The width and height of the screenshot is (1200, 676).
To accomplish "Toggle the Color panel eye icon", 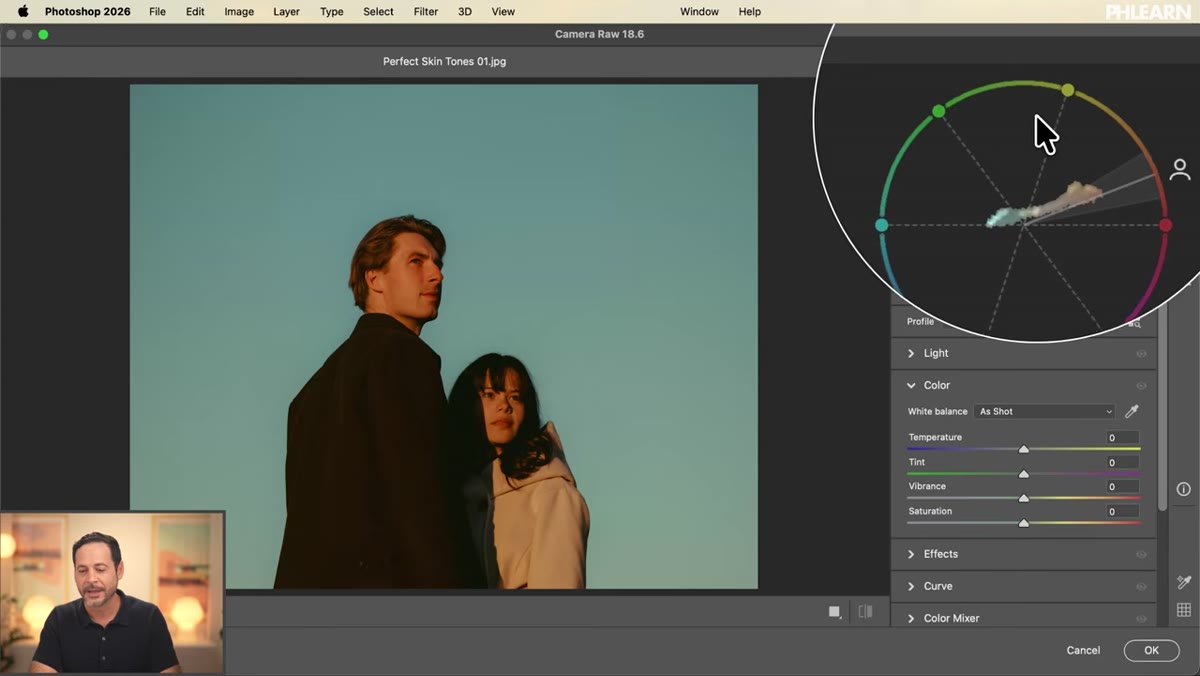I will point(1141,385).
